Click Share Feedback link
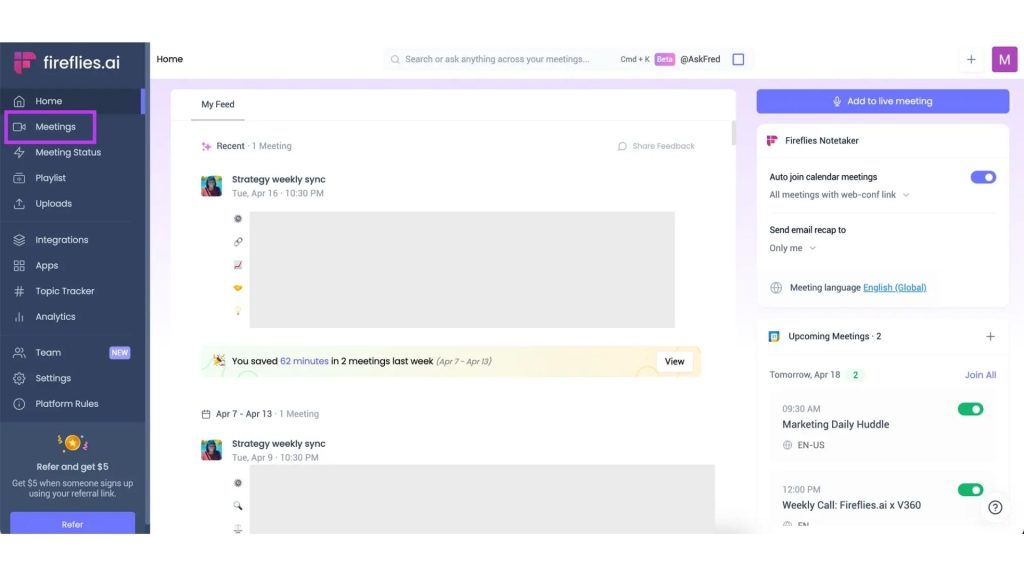Image resolution: width=1024 pixels, height=576 pixels. coord(656,146)
